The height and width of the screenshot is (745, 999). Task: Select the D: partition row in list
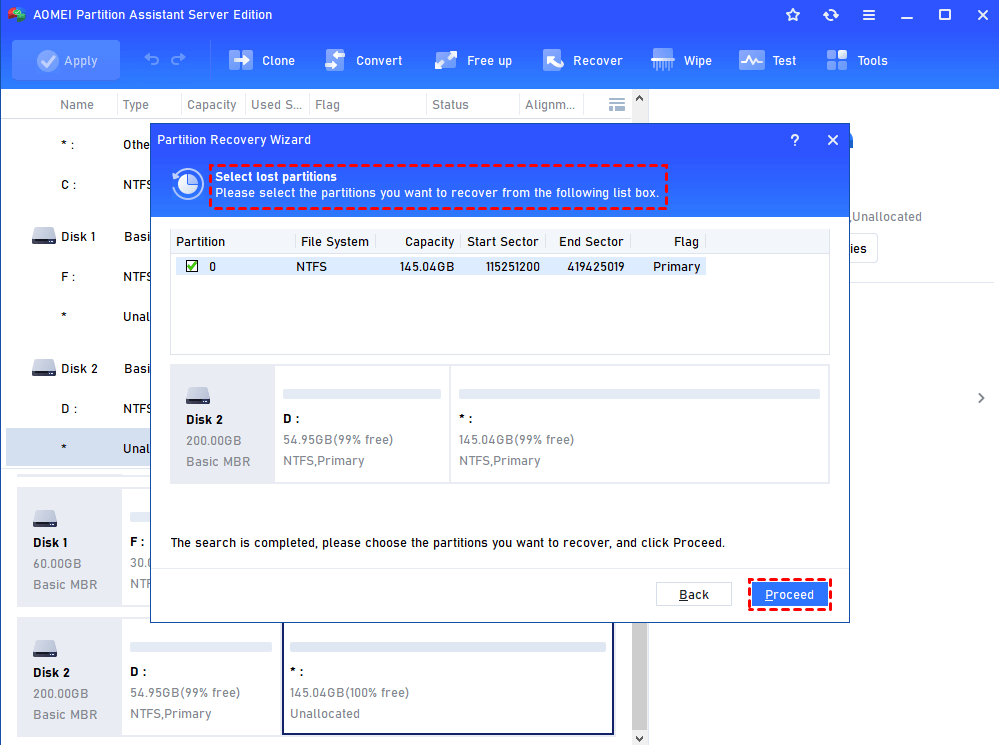click(x=80, y=409)
